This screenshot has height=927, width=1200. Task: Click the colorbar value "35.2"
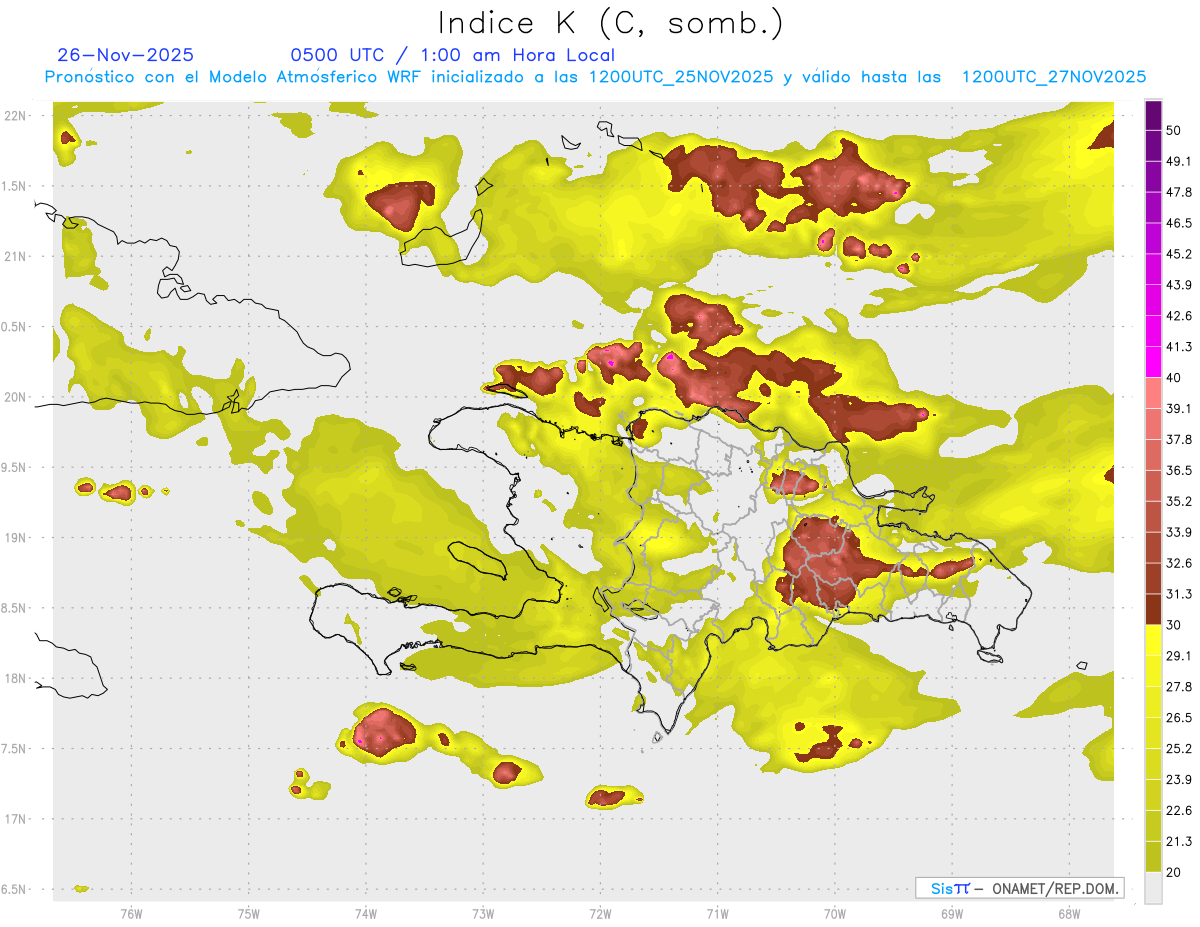coord(1179,501)
